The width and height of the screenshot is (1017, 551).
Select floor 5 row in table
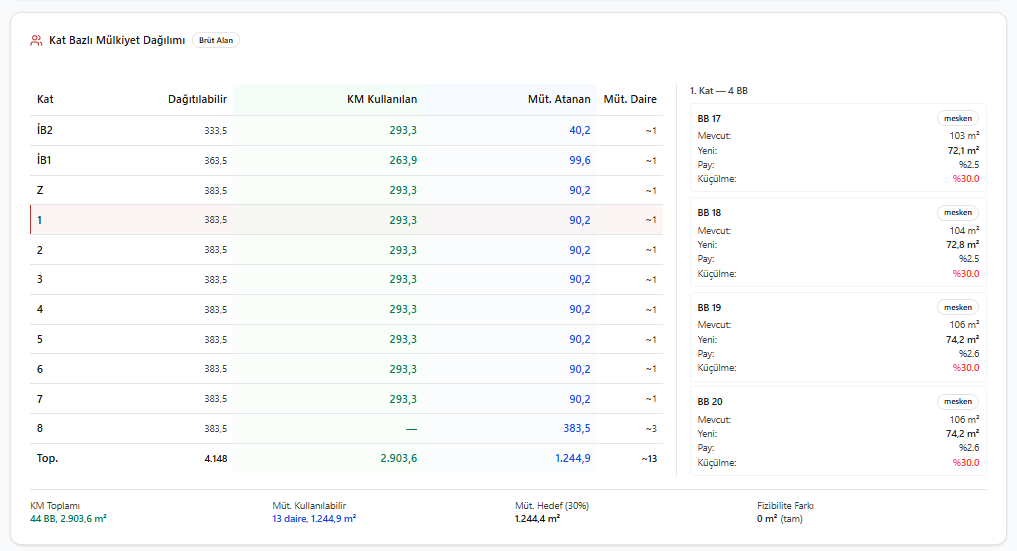point(346,339)
